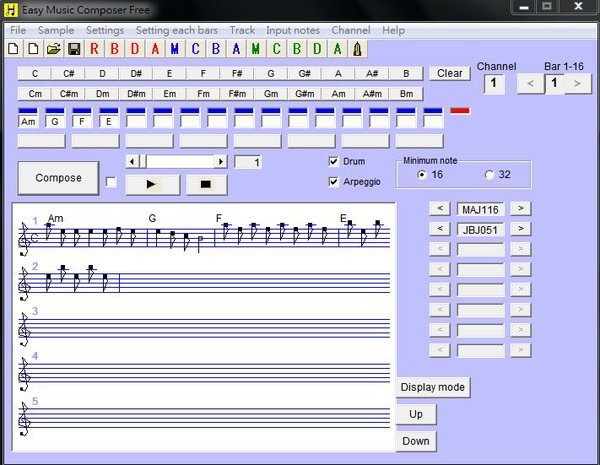Click the green A toolbar icon
Viewport: 600px width, 465px height.
(337, 49)
